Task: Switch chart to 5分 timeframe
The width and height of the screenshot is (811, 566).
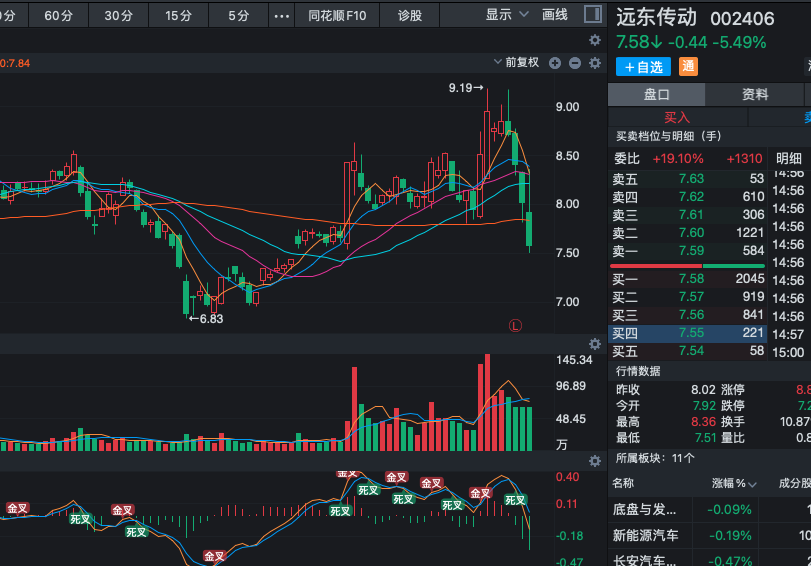Action: [238, 16]
